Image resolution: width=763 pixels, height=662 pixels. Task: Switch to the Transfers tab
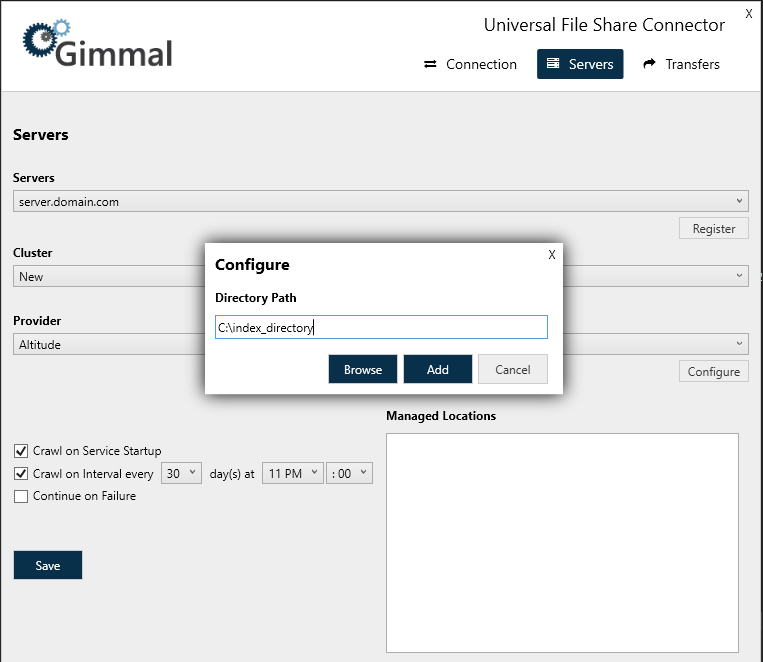(681, 64)
